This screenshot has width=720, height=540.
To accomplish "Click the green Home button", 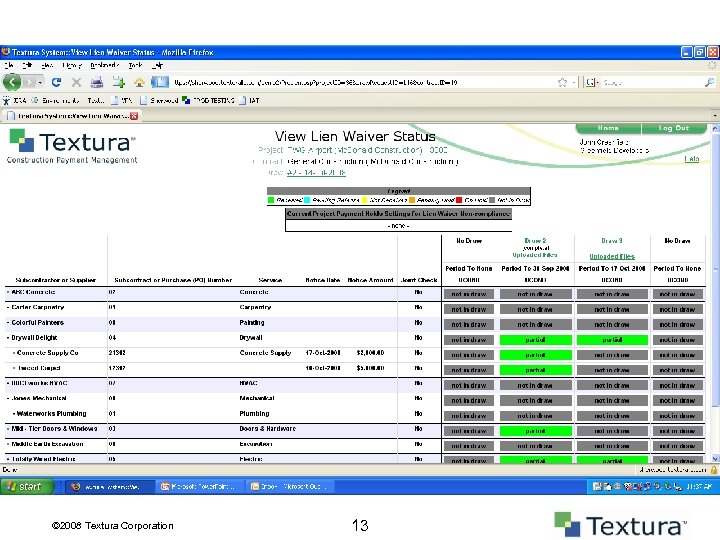I will point(608,128).
